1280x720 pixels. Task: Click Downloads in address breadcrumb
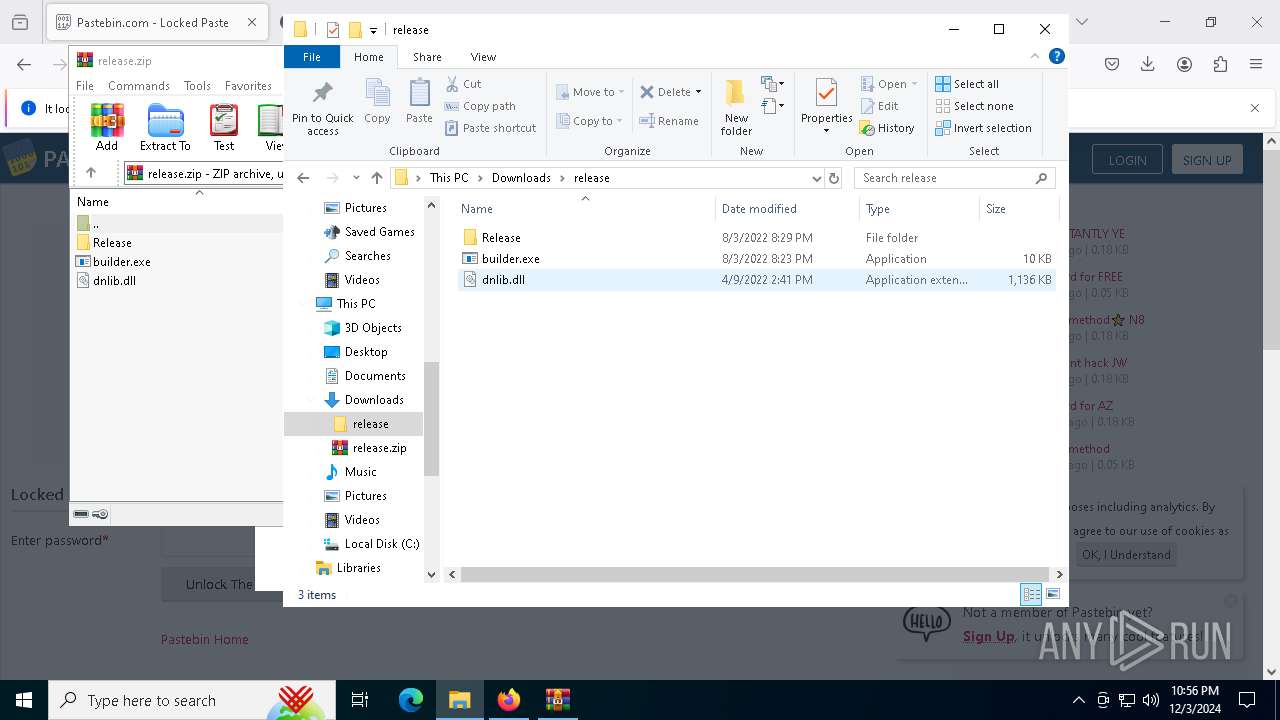[521, 178]
